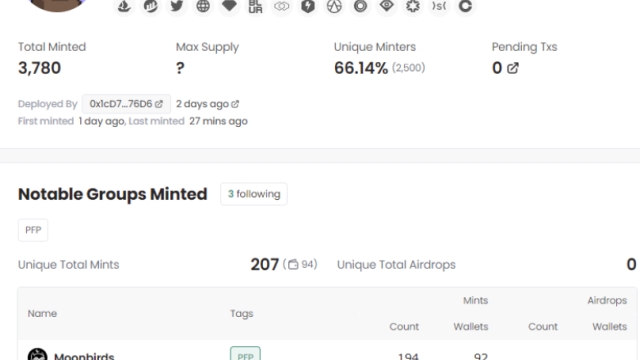The width and height of the screenshot is (640, 360).
Task: Open the 2 days ago deployment link
Action: coord(207,104)
